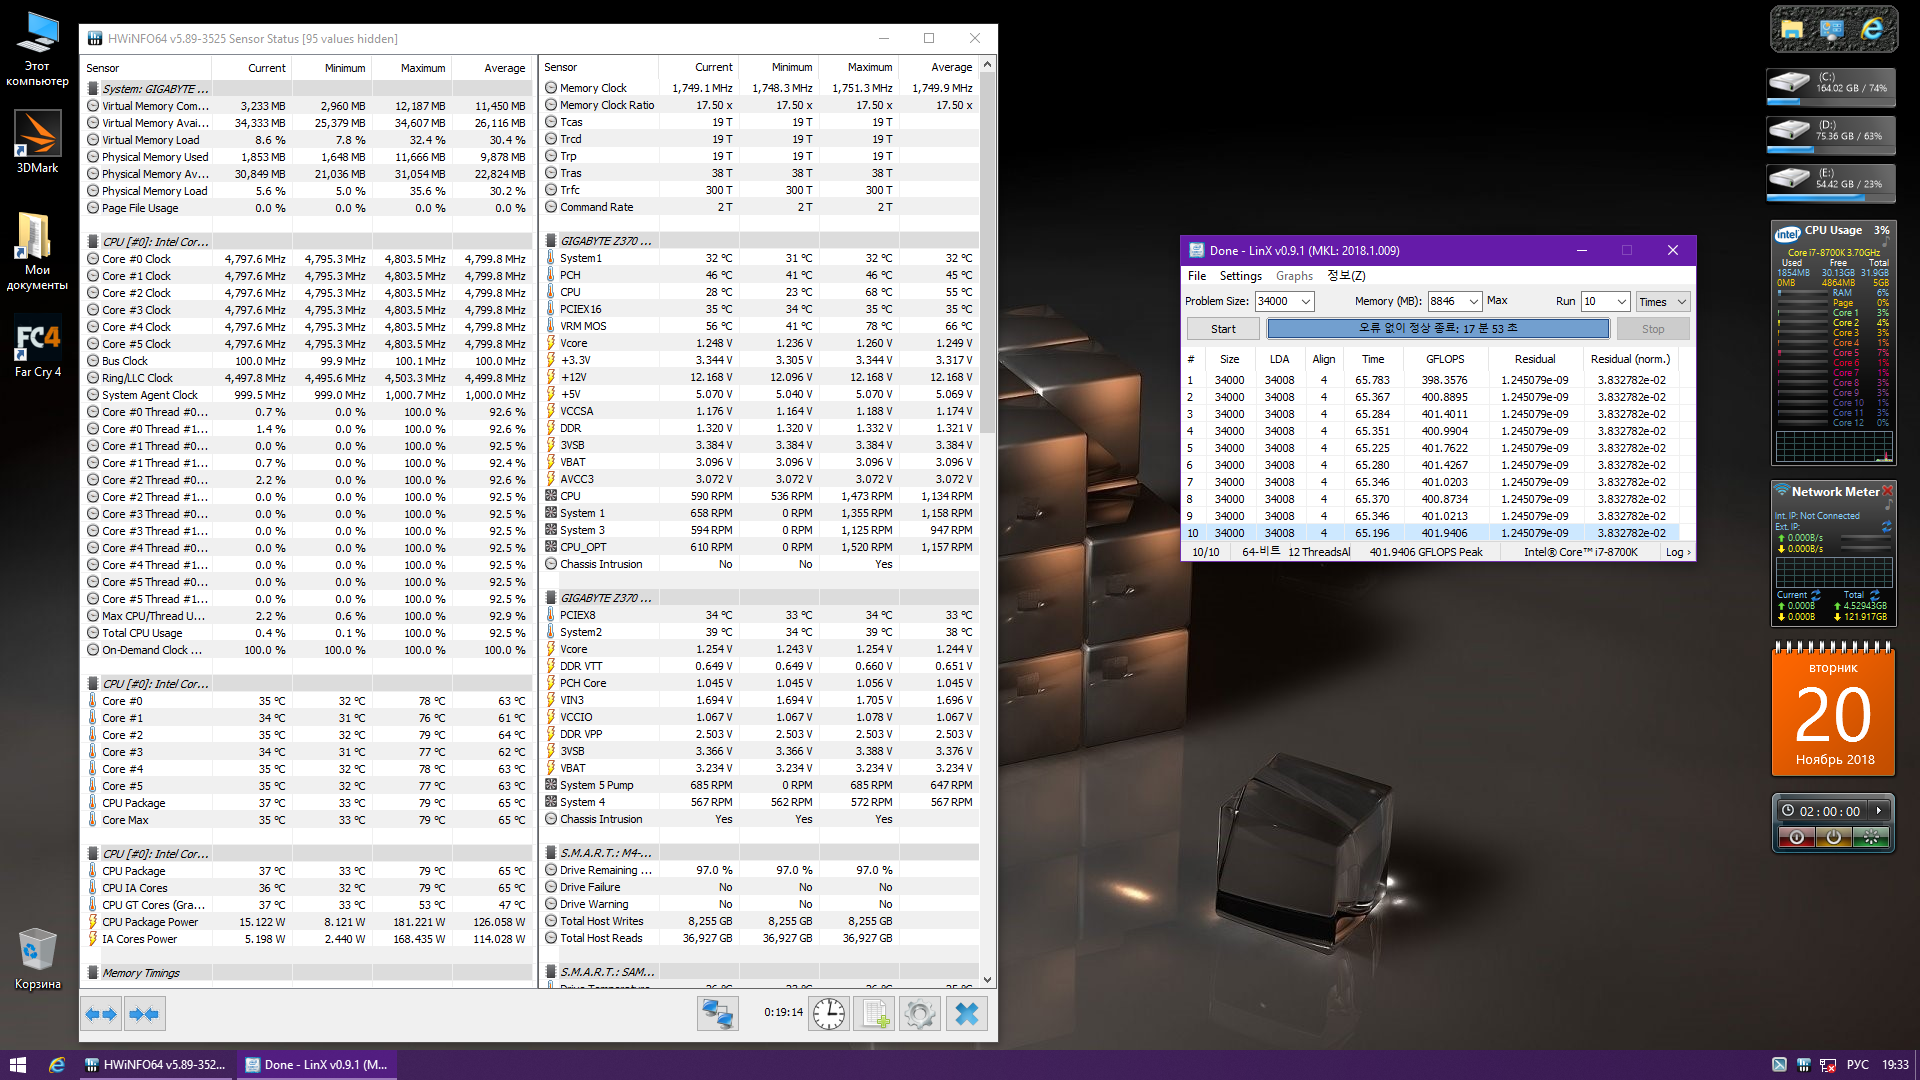Click the collapse columns arrows icon
This screenshot has height=1080, width=1920.
click(144, 1014)
